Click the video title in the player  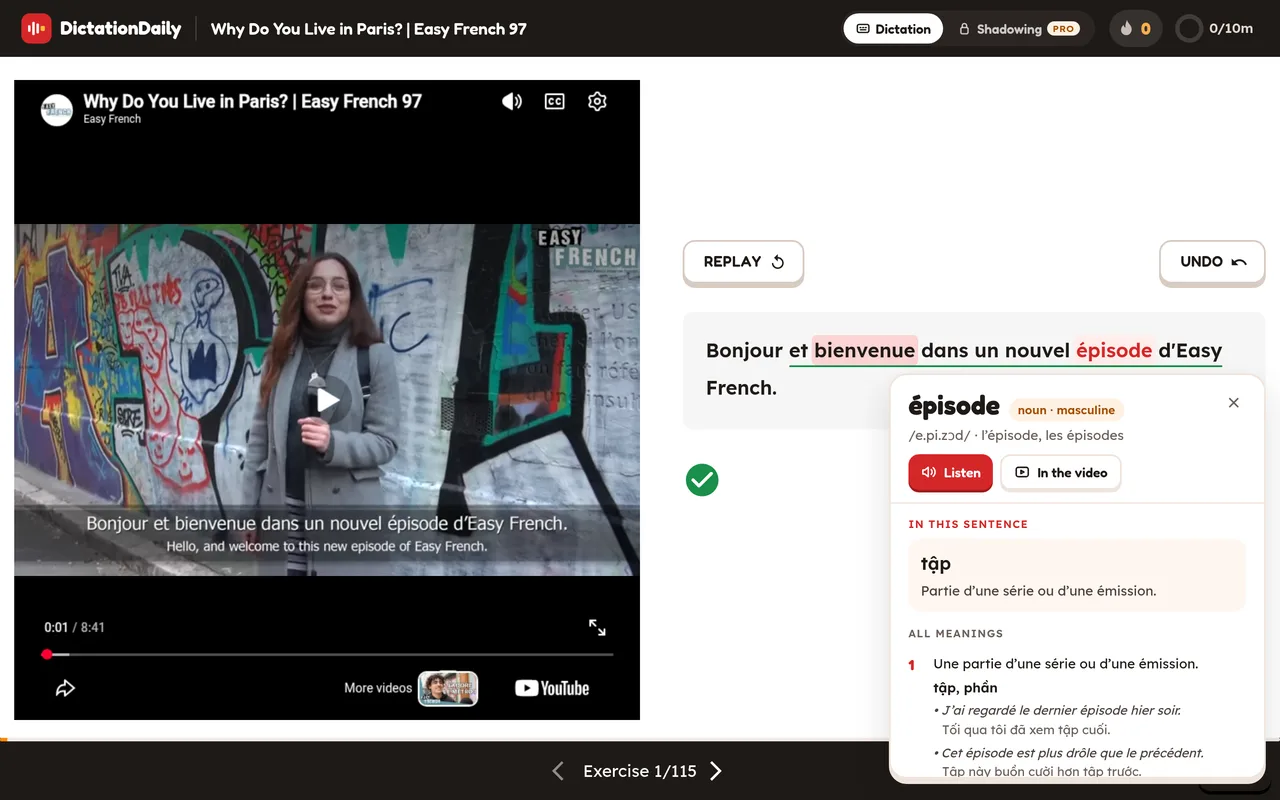[x=252, y=101]
